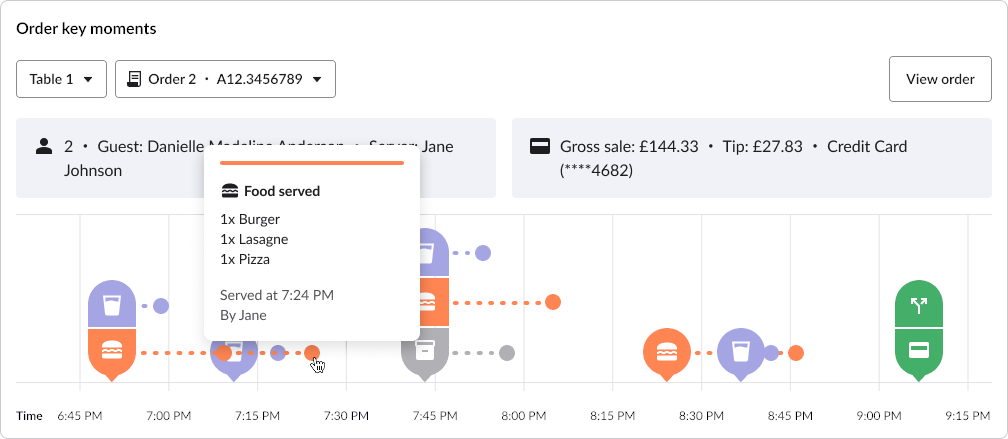This screenshot has height=439, width=1008.
Task: Select the grey box icon near 7:45 PM
Action: [427, 351]
